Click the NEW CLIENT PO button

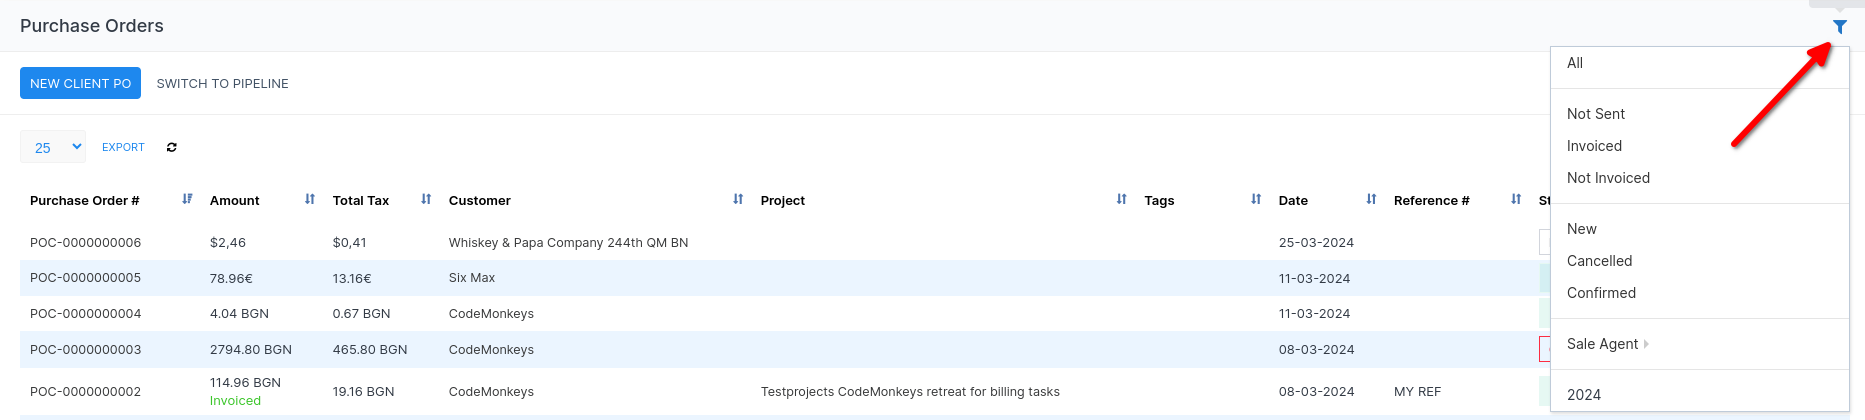pos(80,83)
